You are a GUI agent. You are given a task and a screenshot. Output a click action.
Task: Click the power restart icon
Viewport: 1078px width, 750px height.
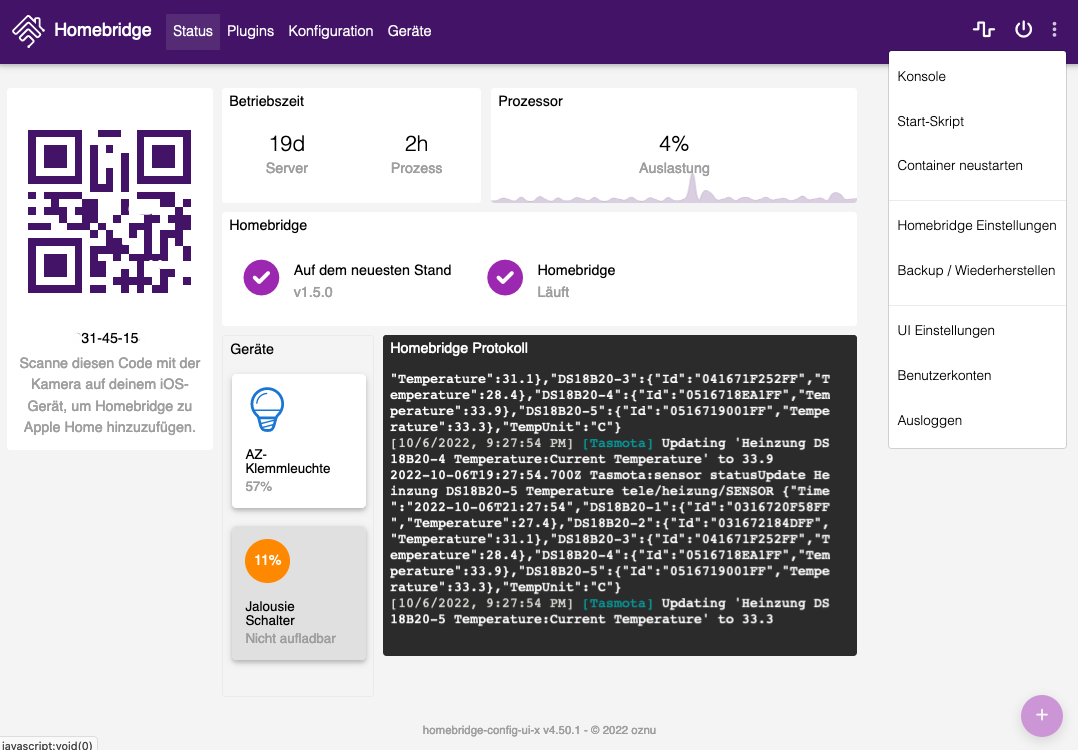(1023, 29)
